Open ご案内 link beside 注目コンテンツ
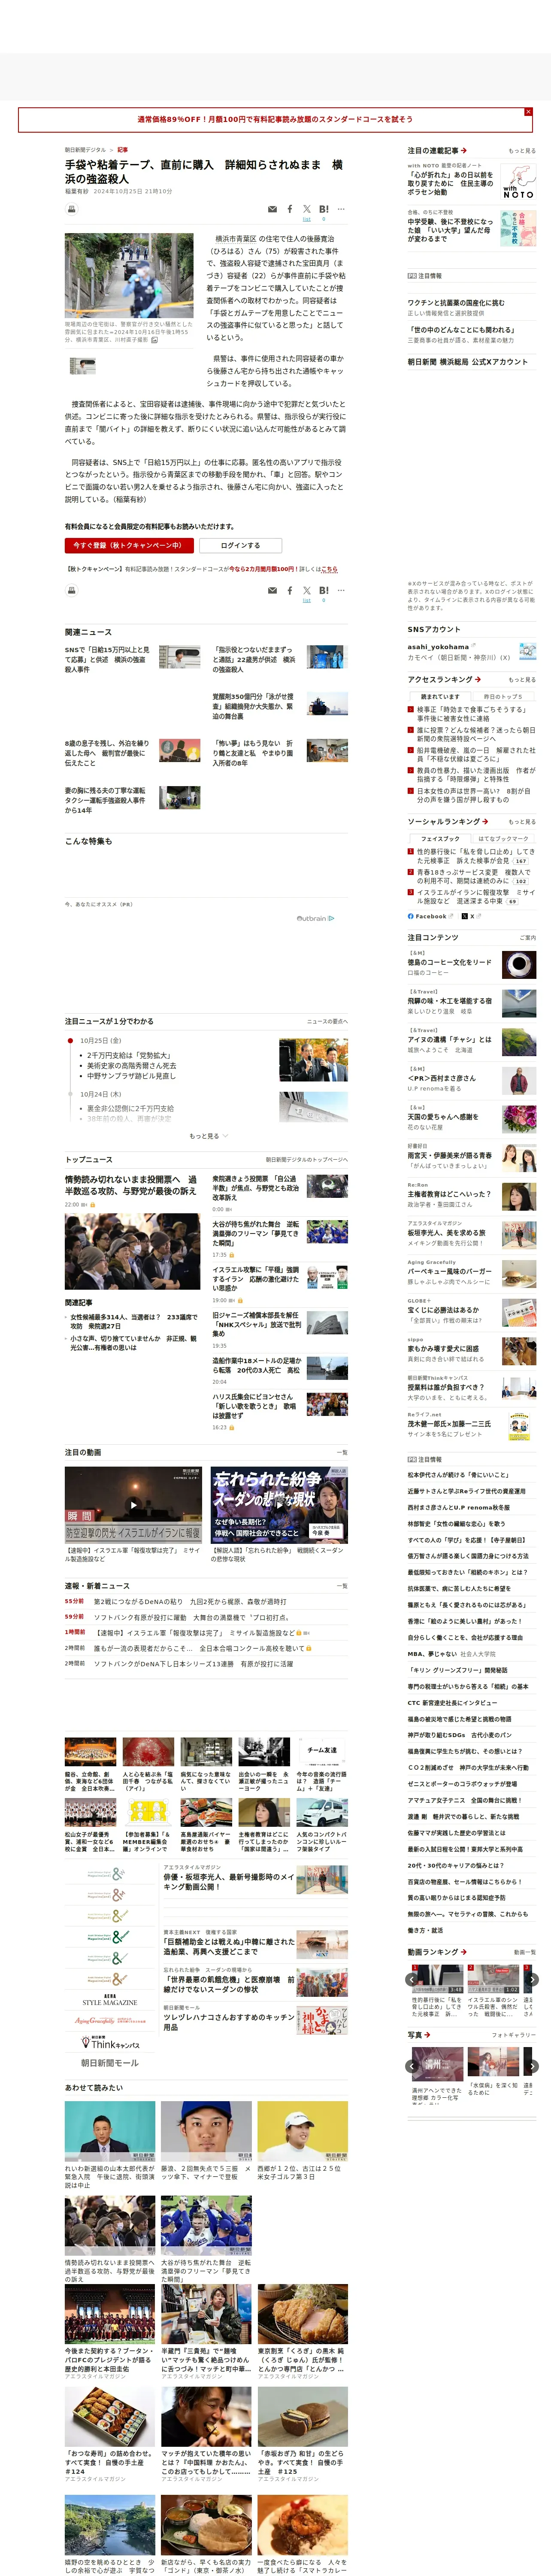The height and width of the screenshot is (2576, 551). point(527,938)
